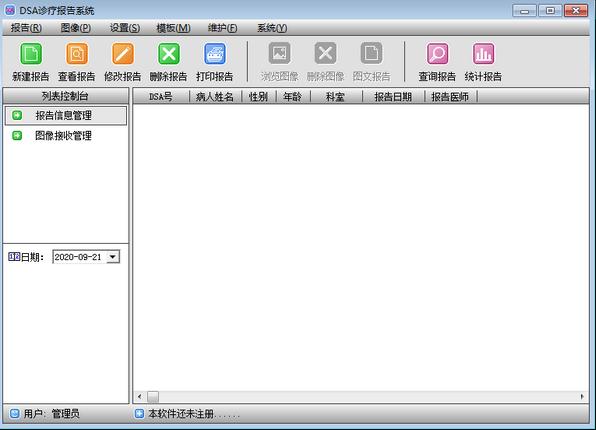The height and width of the screenshot is (430, 596).
Task: Minimize the DSA诊疗报告系统 window
Action: [x=524, y=11]
